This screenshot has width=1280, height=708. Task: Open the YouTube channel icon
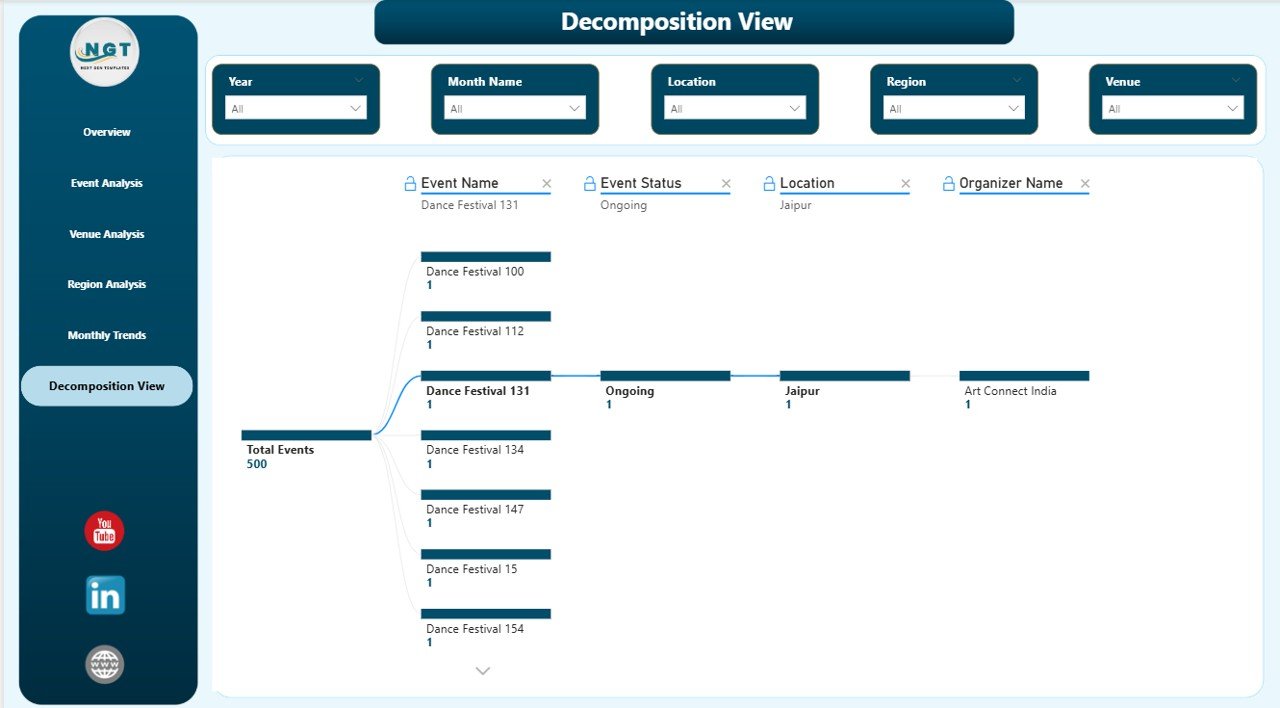click(x=104, y=531)
